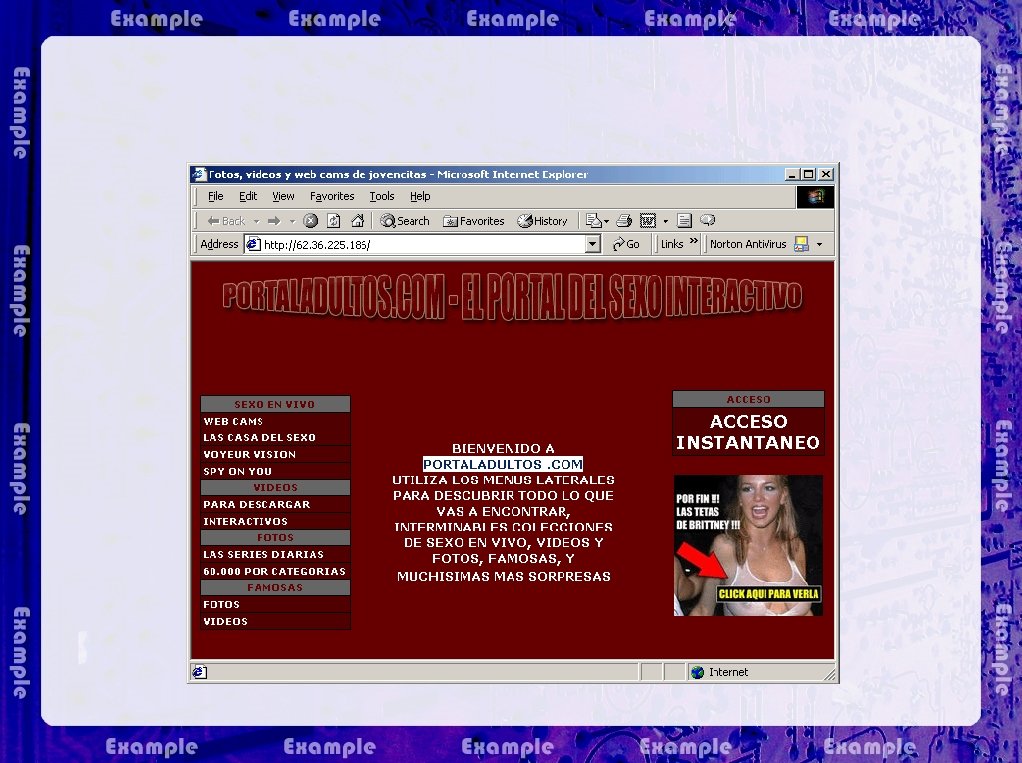The width and height of the screenshot is (1022, 763).
Task: Click the Forward arrow button
Action: click(274, 221)
